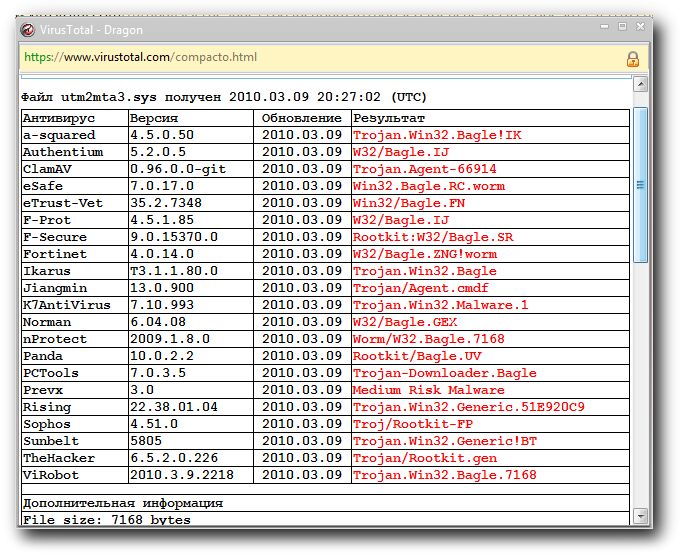The height and width of the screenshot is (558, 682).
Task: Click result 'W32/Bagle.ZNG!worm'
Action: tap(425, 254)
